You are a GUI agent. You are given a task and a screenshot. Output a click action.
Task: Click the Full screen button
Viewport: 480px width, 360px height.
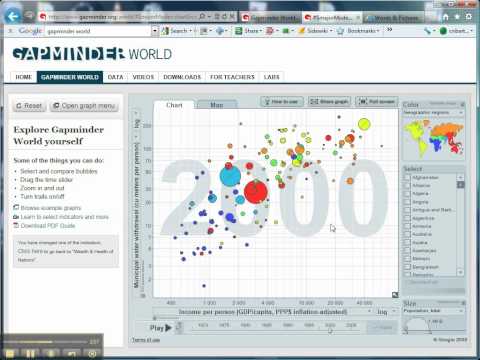coord(377,101)
